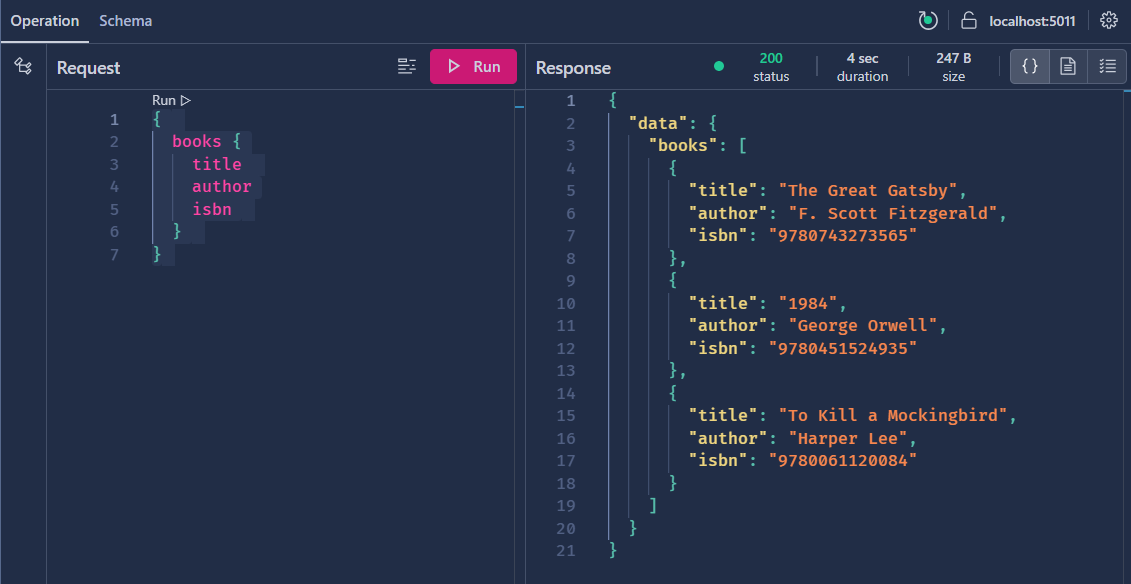Click the 200 status indicator
1131x584 pixels.
tap(771, 67)
